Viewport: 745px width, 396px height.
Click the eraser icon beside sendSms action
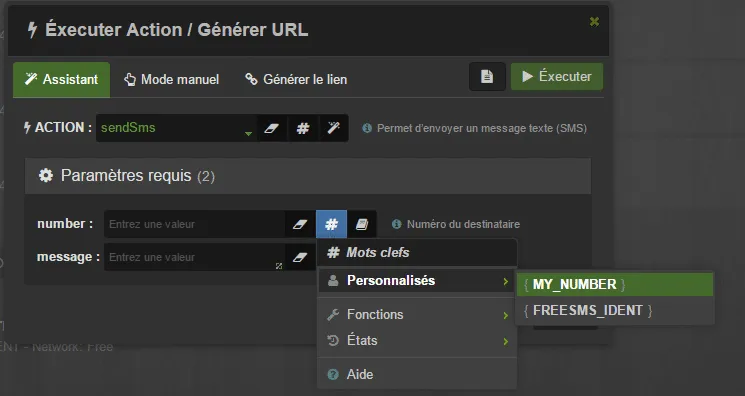(x=272, y=128)
